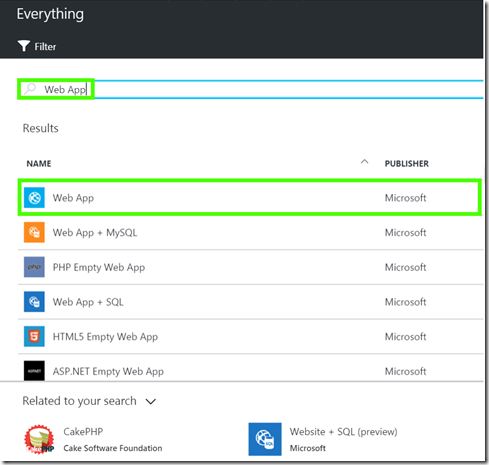This screenshot has height=465, width=489.
Task: Select the HTML5 Empty Web App result
Action: pyautogui.click(x=105, y=337)
